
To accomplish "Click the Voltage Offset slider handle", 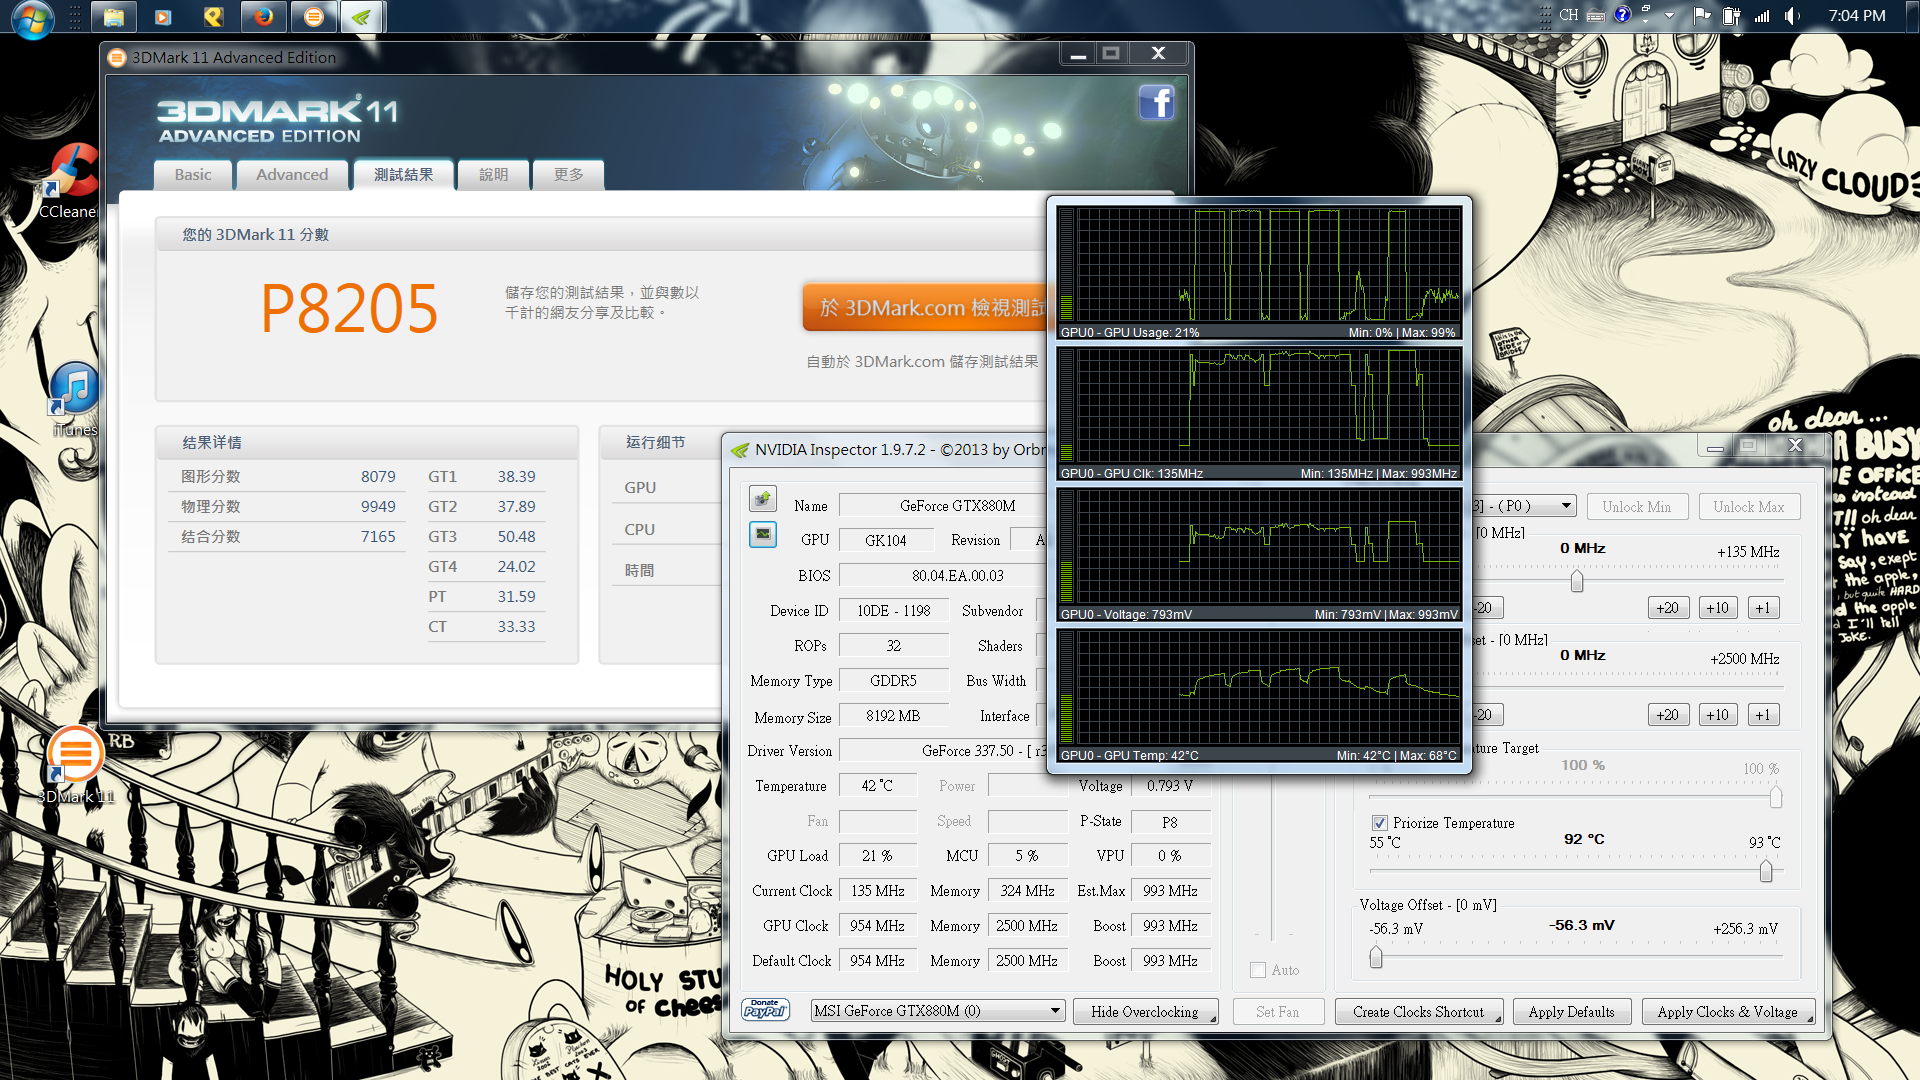I will 1376,957.
